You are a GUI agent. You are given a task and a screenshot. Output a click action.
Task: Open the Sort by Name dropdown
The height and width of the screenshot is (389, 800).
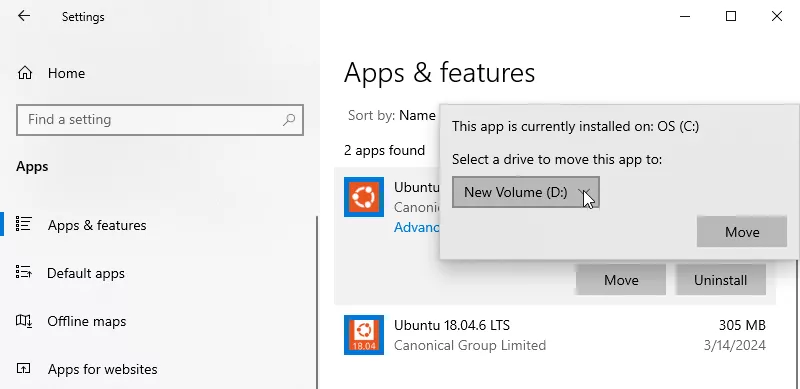(417, 116)
